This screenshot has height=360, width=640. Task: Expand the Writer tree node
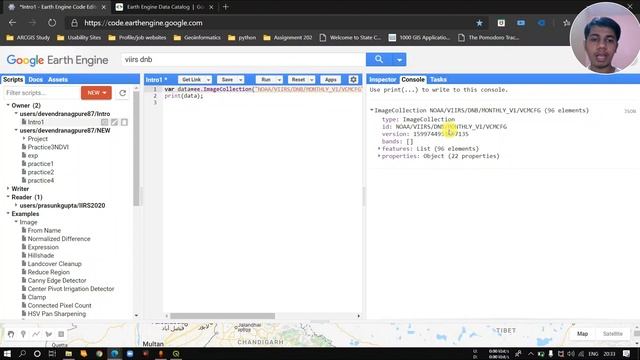point(8,189)
